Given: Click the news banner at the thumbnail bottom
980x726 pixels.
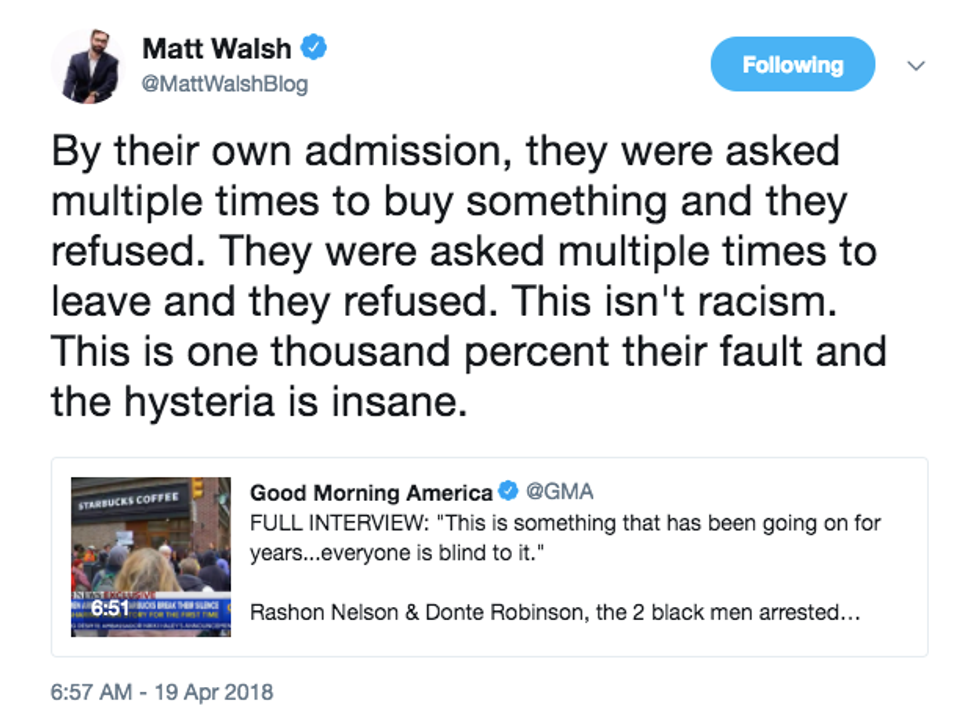Looking at the screenshot, I should pyautogui.click(x=151, y=612).
